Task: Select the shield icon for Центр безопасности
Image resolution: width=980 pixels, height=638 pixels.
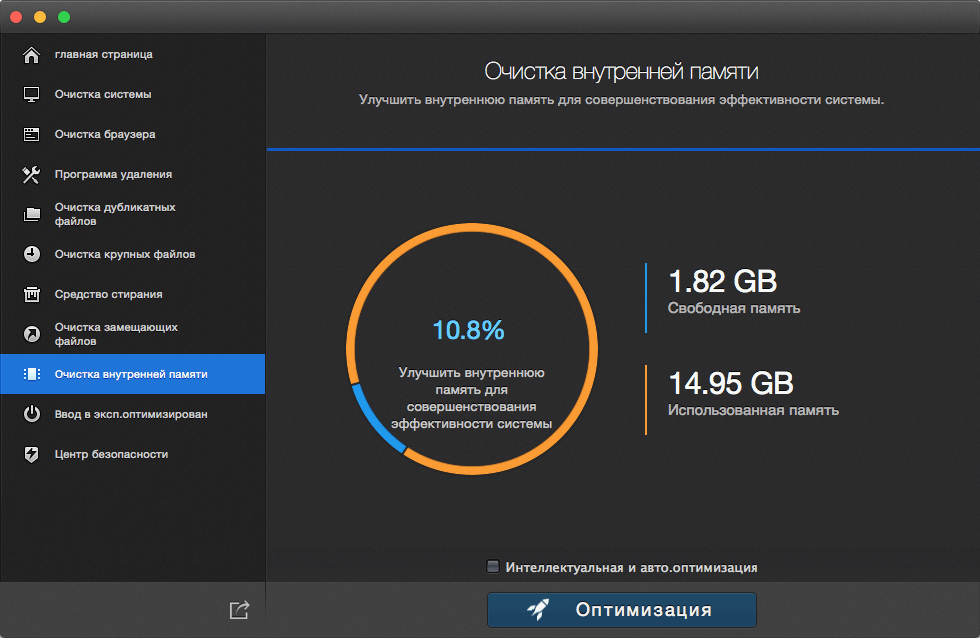Action: pyautogui.click(x=31, y=454)
